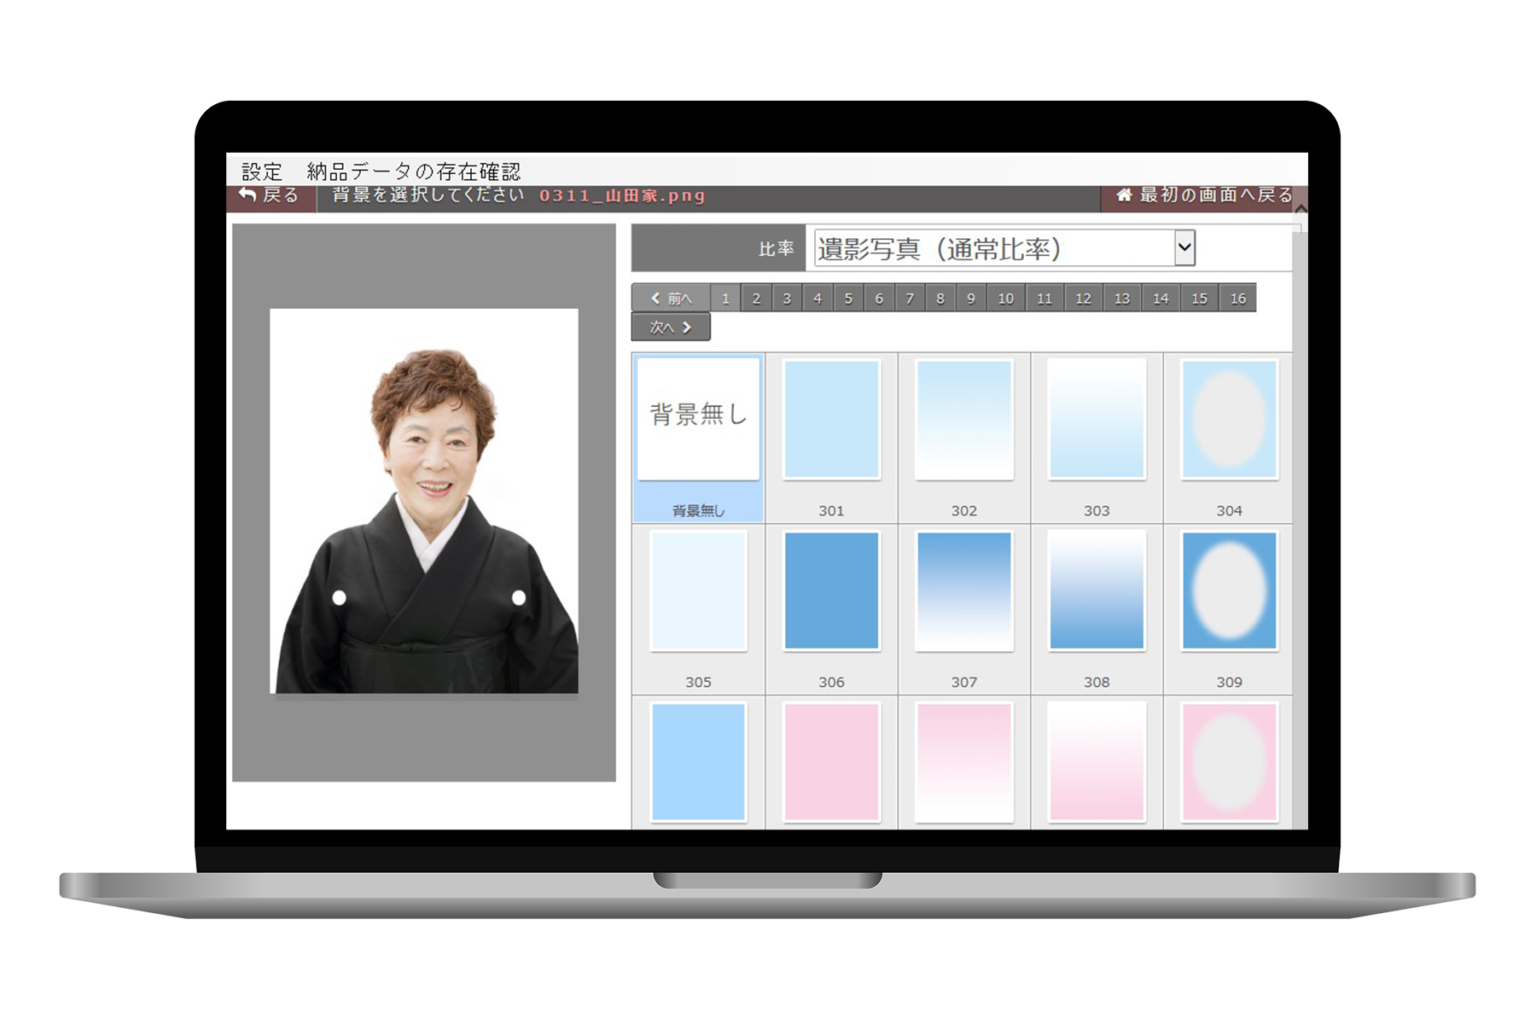Jump to page 16 of backgrounds
This screenshot has height=1024, width=1536.
[x=1237, y=298]
